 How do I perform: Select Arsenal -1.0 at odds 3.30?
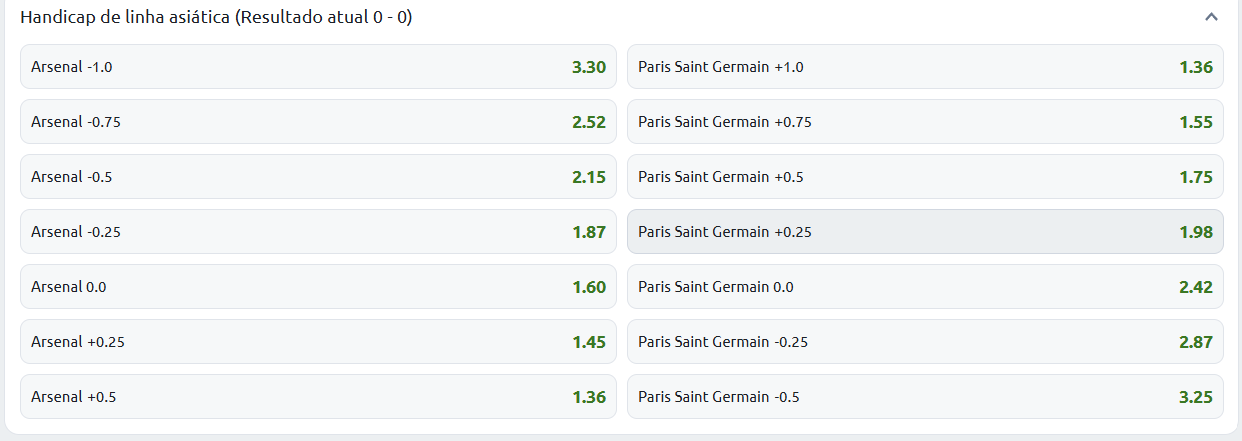coord(318,67)
